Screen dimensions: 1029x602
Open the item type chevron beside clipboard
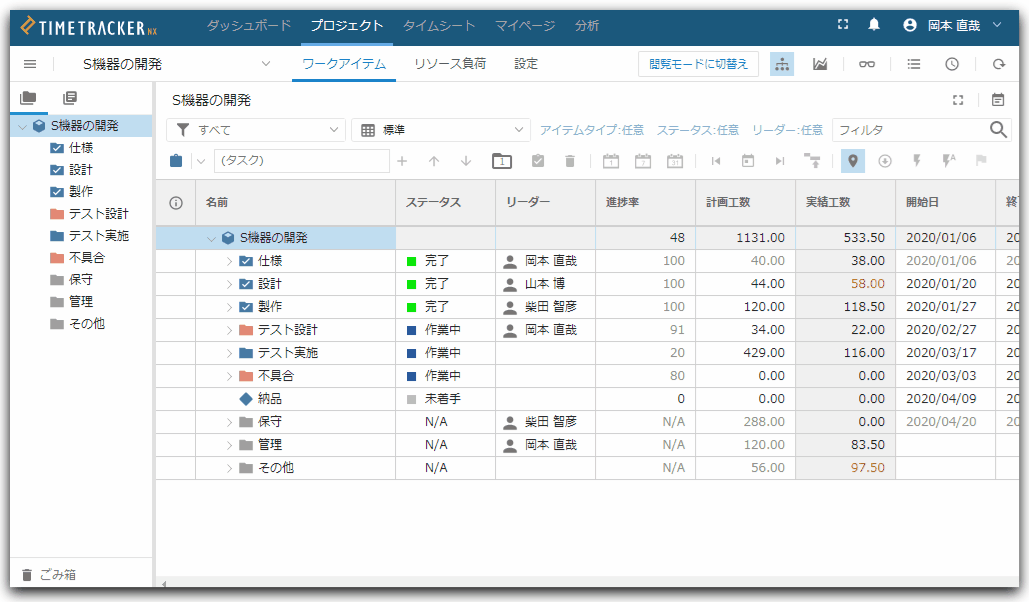click(x=201, y=161)
